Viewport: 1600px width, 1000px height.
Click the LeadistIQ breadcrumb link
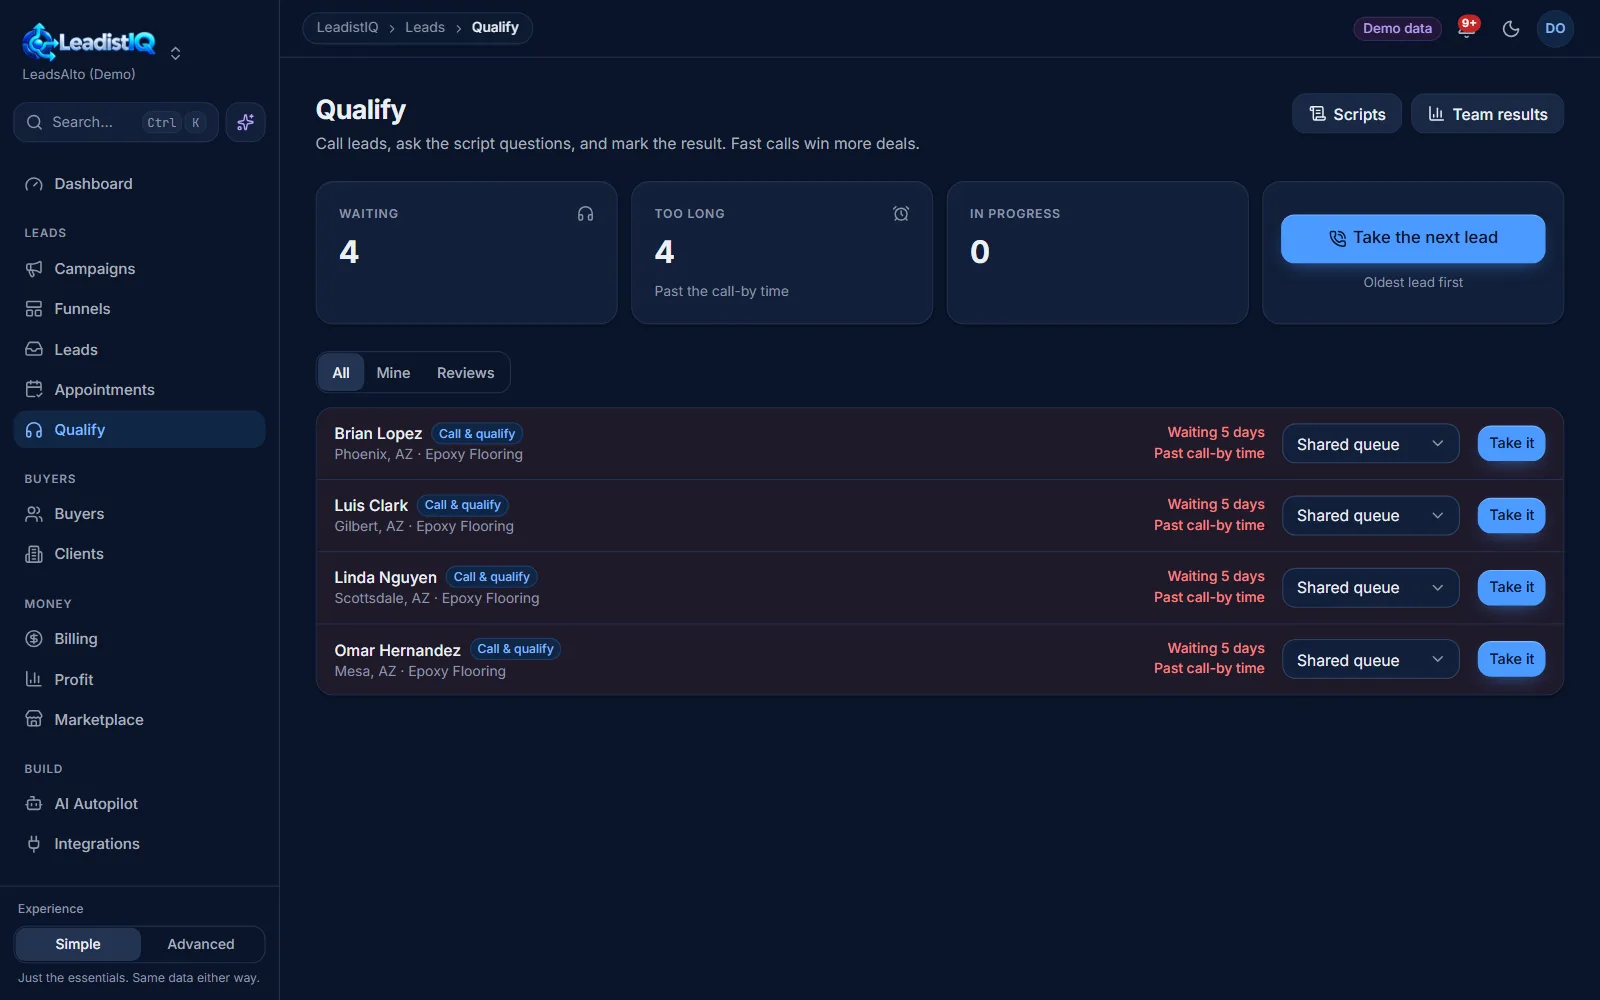(347, 27)
